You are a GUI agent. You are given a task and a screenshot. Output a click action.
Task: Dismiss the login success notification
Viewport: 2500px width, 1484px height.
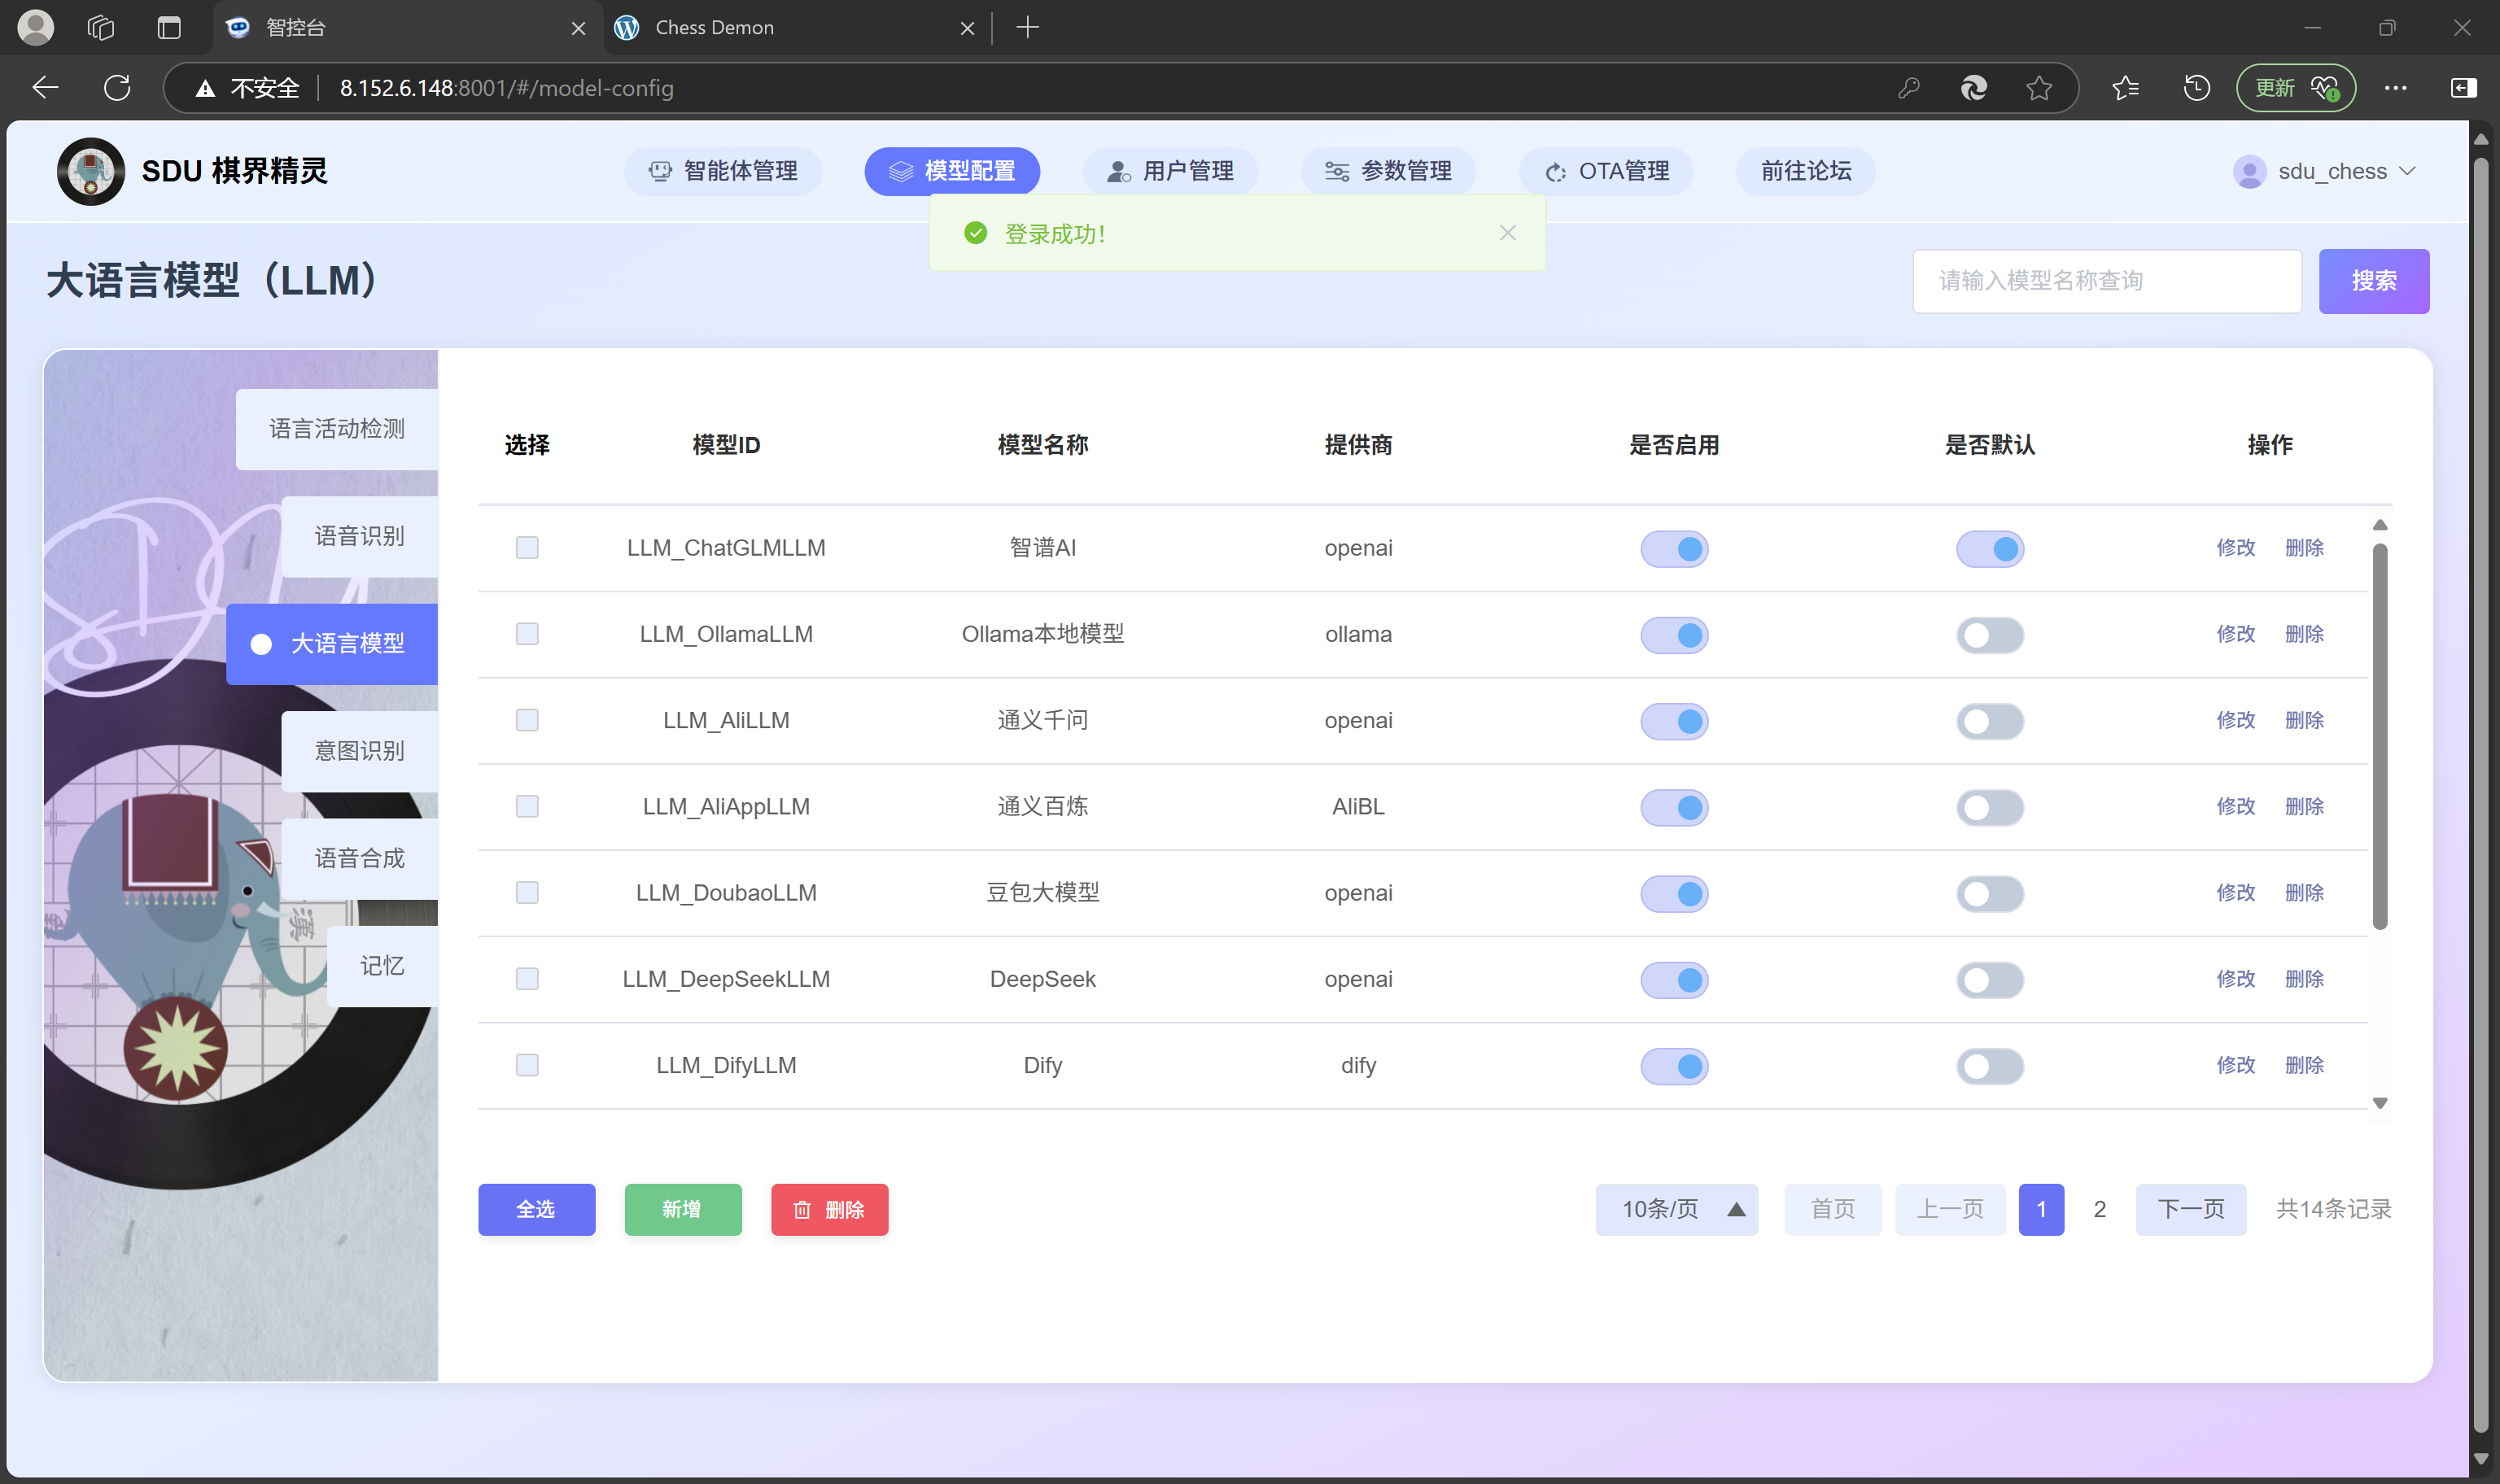click(1507, 233)
